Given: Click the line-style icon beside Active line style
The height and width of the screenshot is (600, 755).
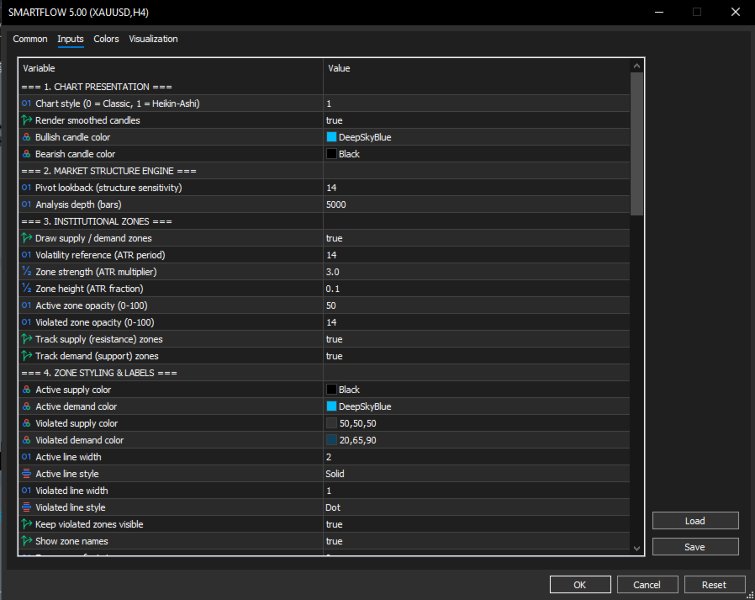Looking at the screenshot, I should (x=26, y=474).
